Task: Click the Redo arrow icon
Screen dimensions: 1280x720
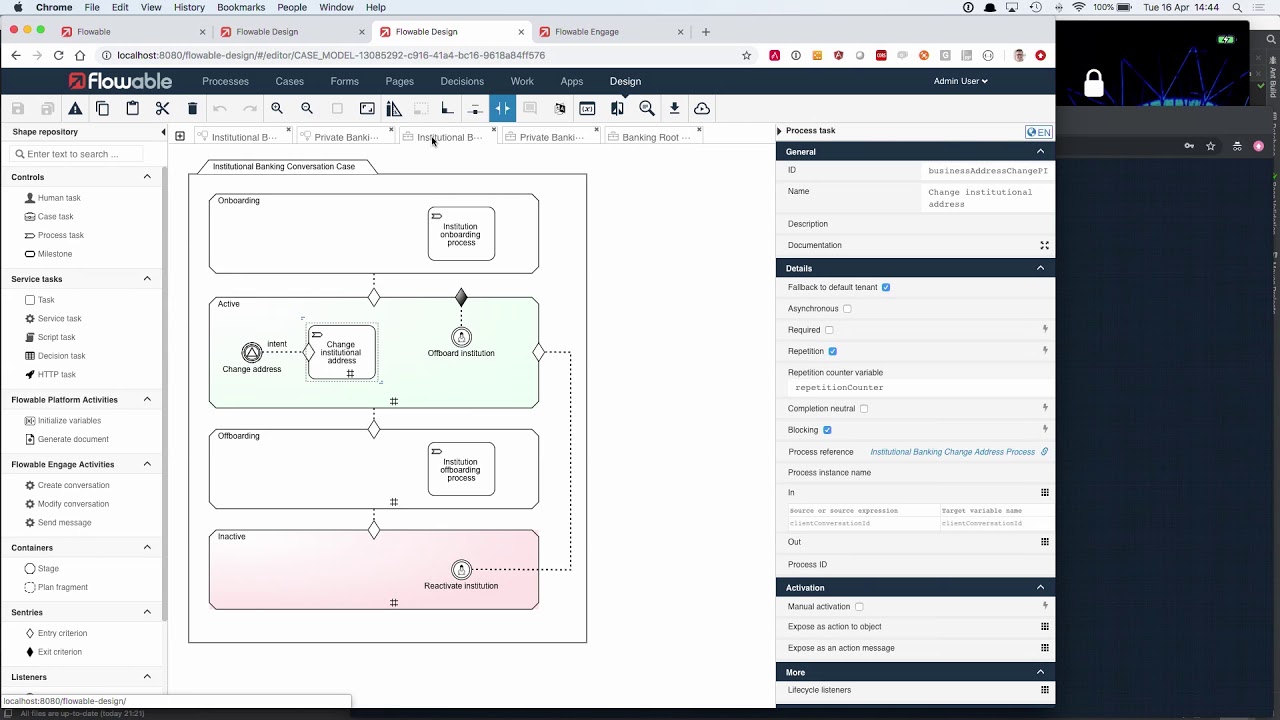Action: 250,108
